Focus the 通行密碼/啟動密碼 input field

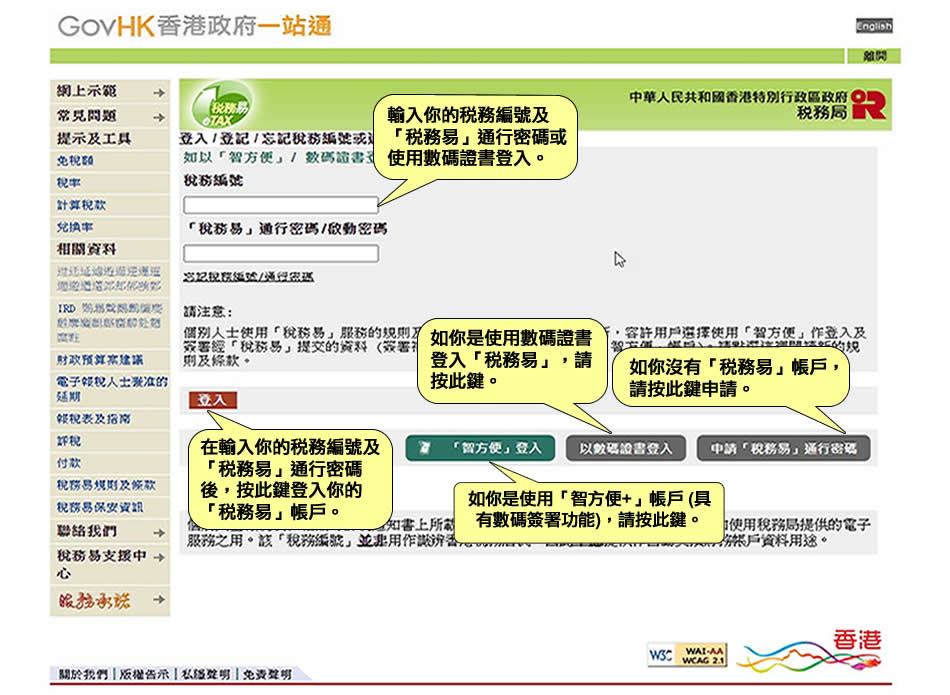tap(281, 253)
